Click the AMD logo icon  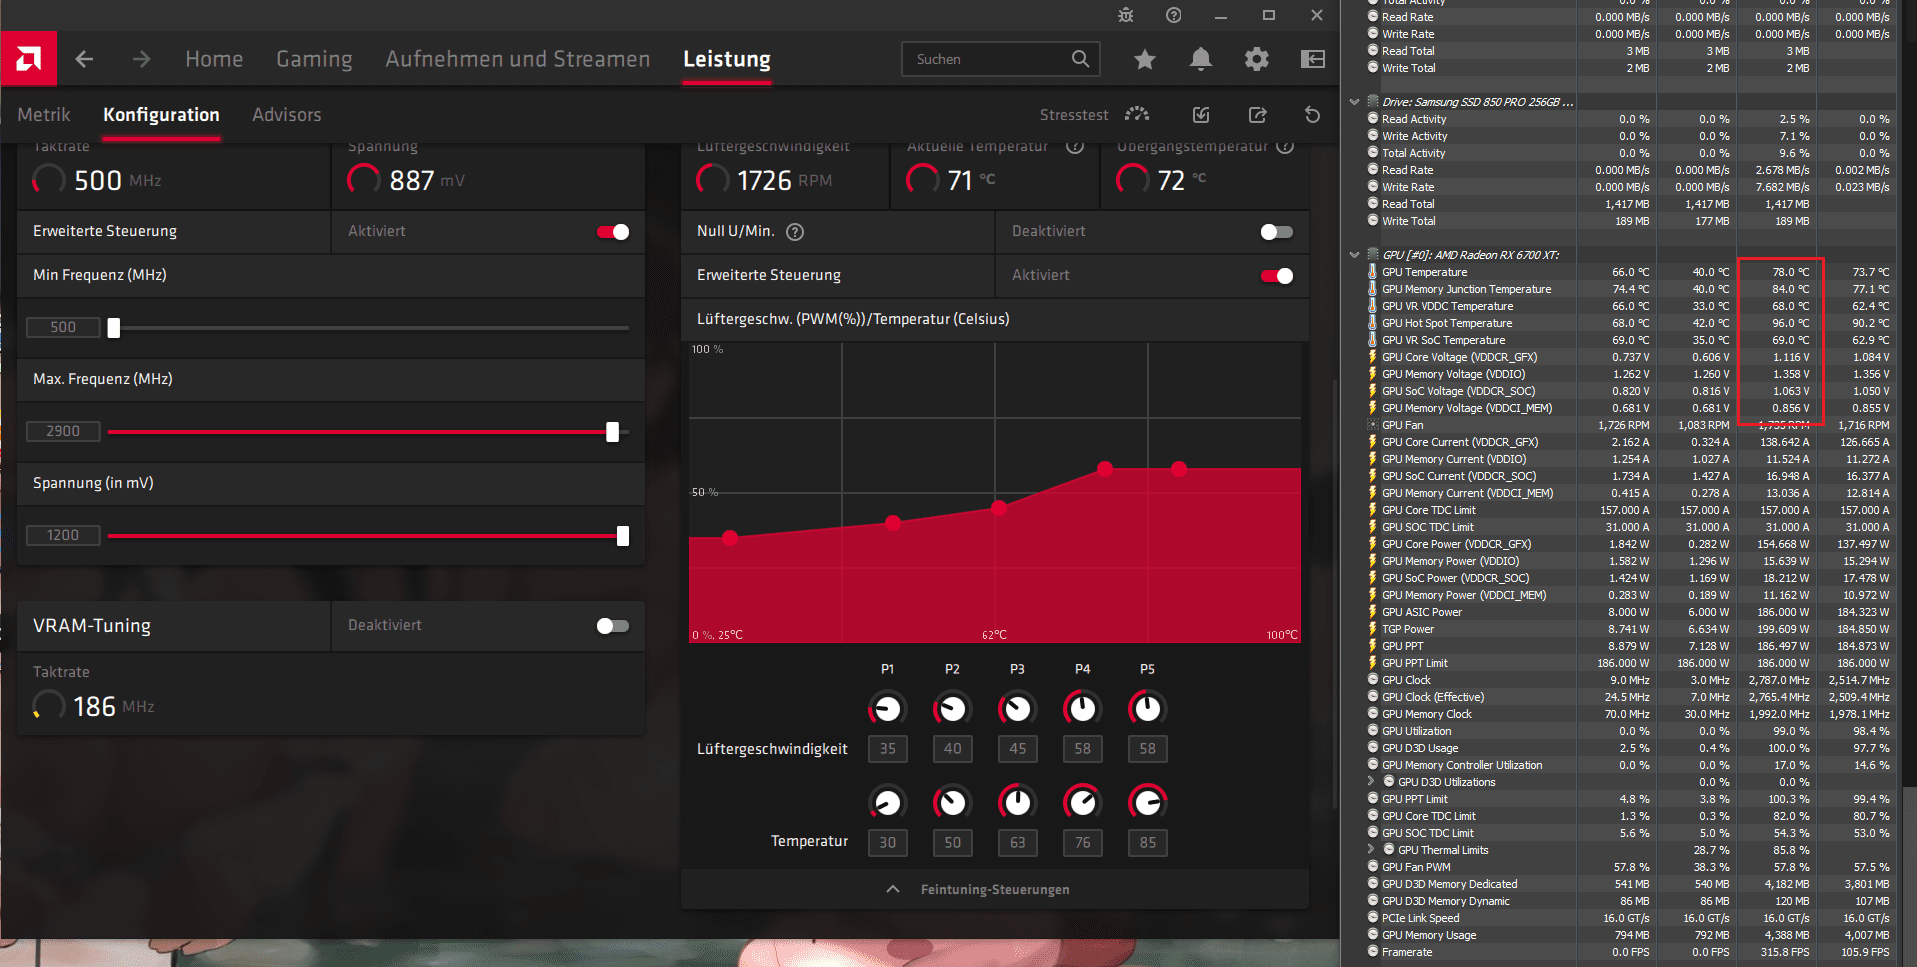pyautogui.click(x=29, y=59)
